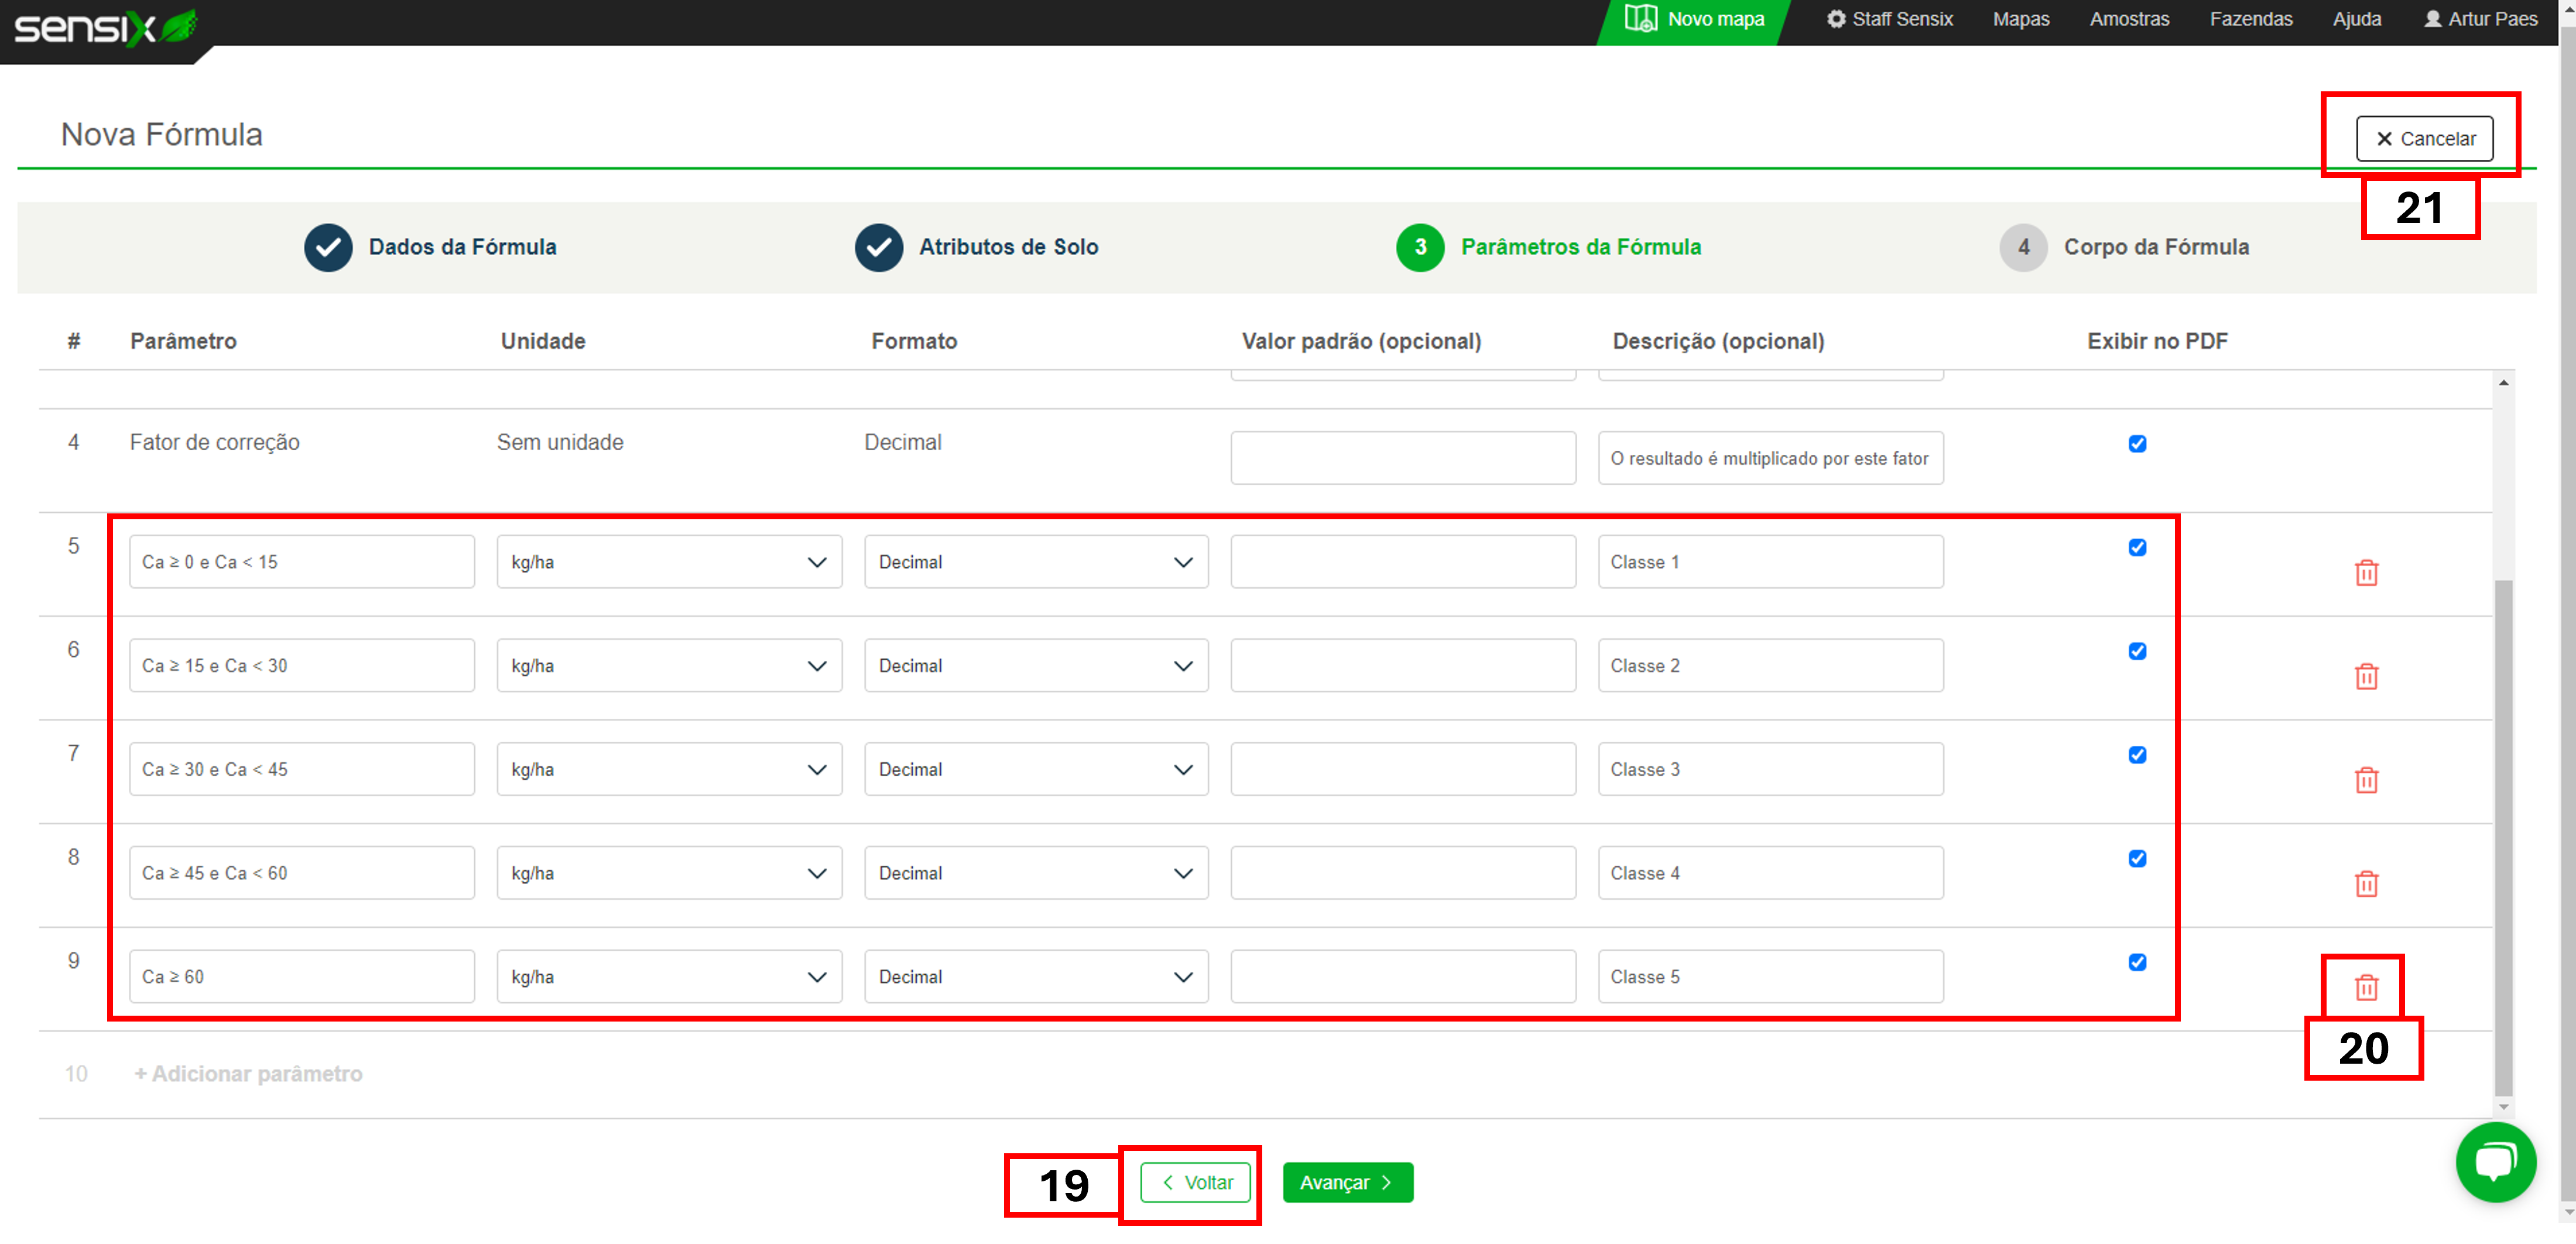Toggle Exibir no PDF checkbox for Classe 5
Image resolution: width=2576 pixels, height=1244 pixels.
coord(2137,962)
